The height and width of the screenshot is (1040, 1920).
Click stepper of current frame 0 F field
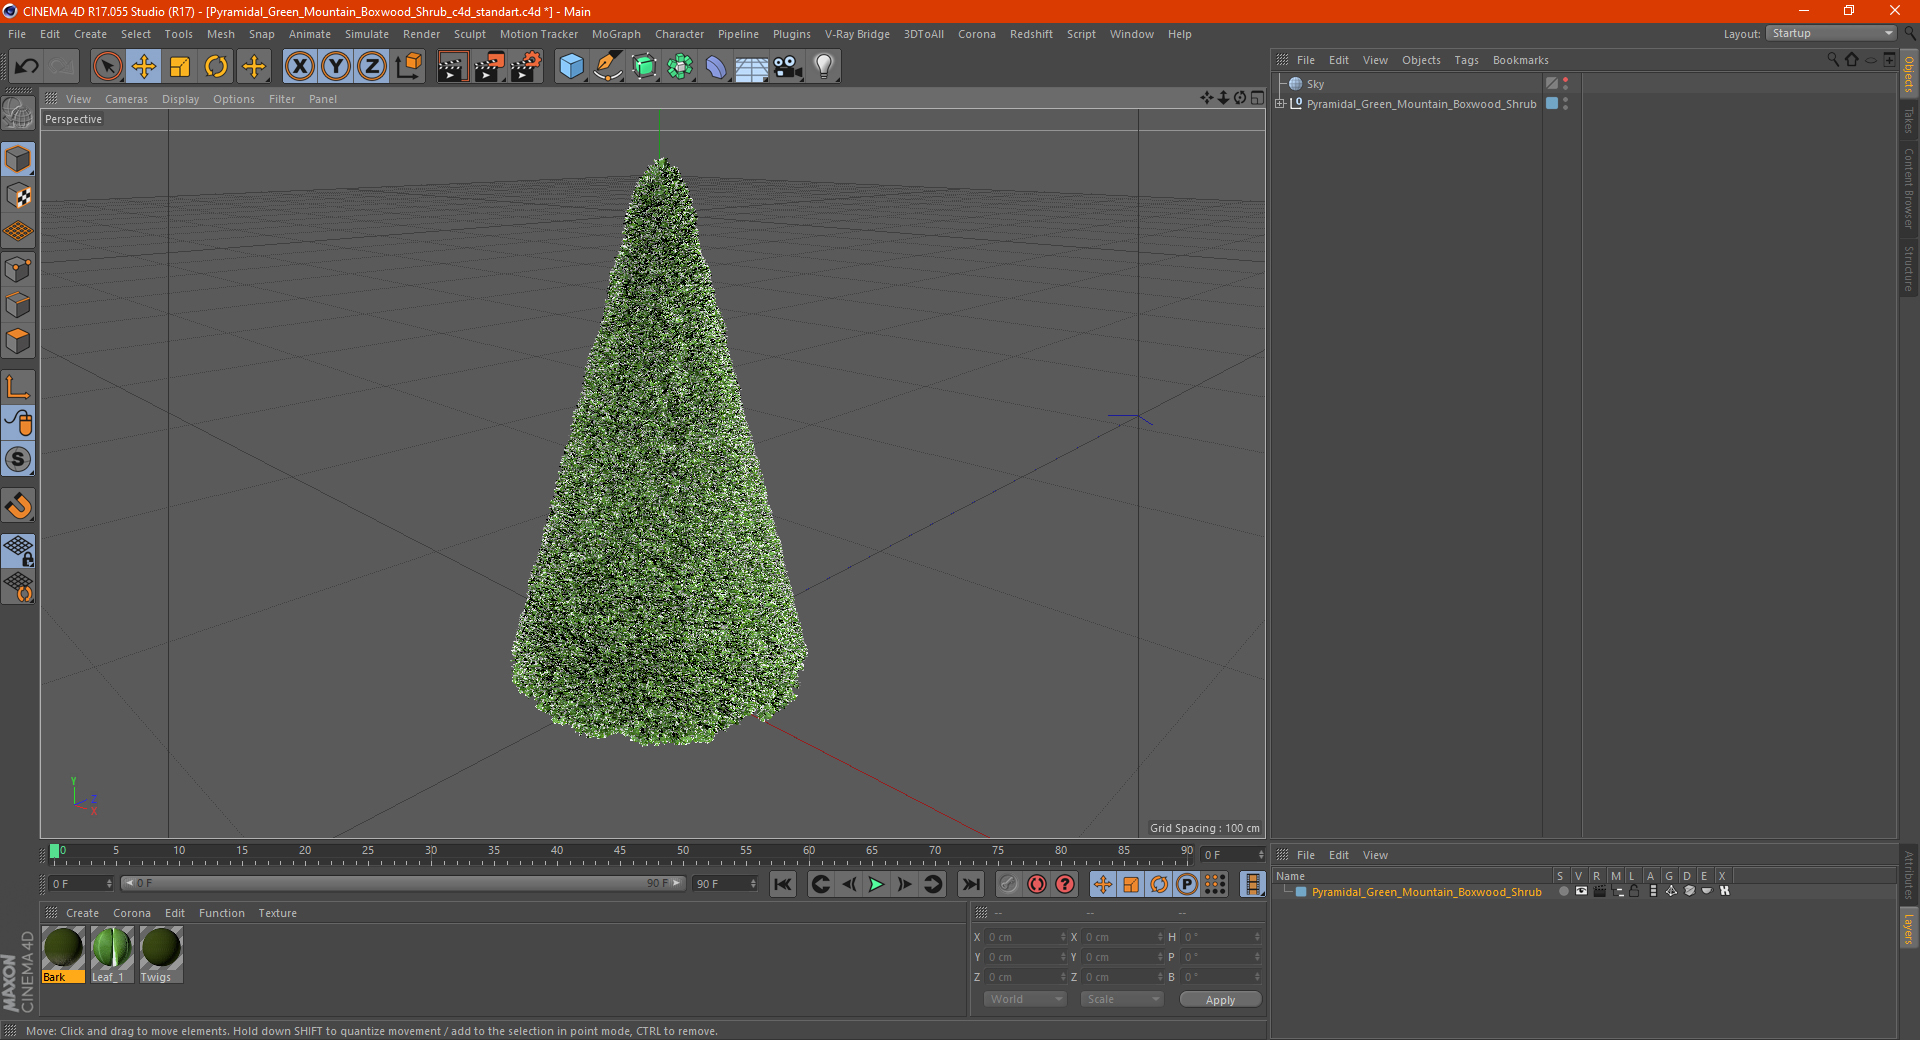coord(109,884)
